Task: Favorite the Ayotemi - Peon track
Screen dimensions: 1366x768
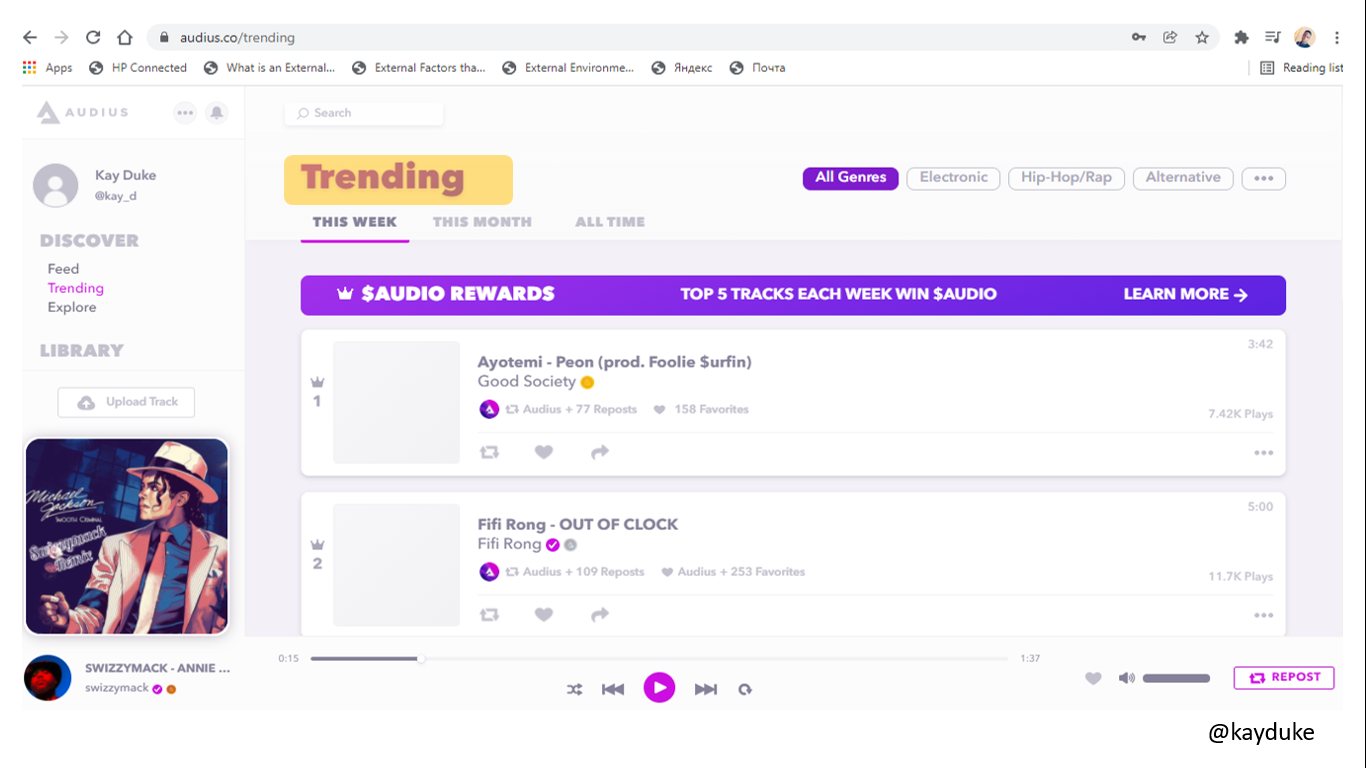Action: [544, 452]
